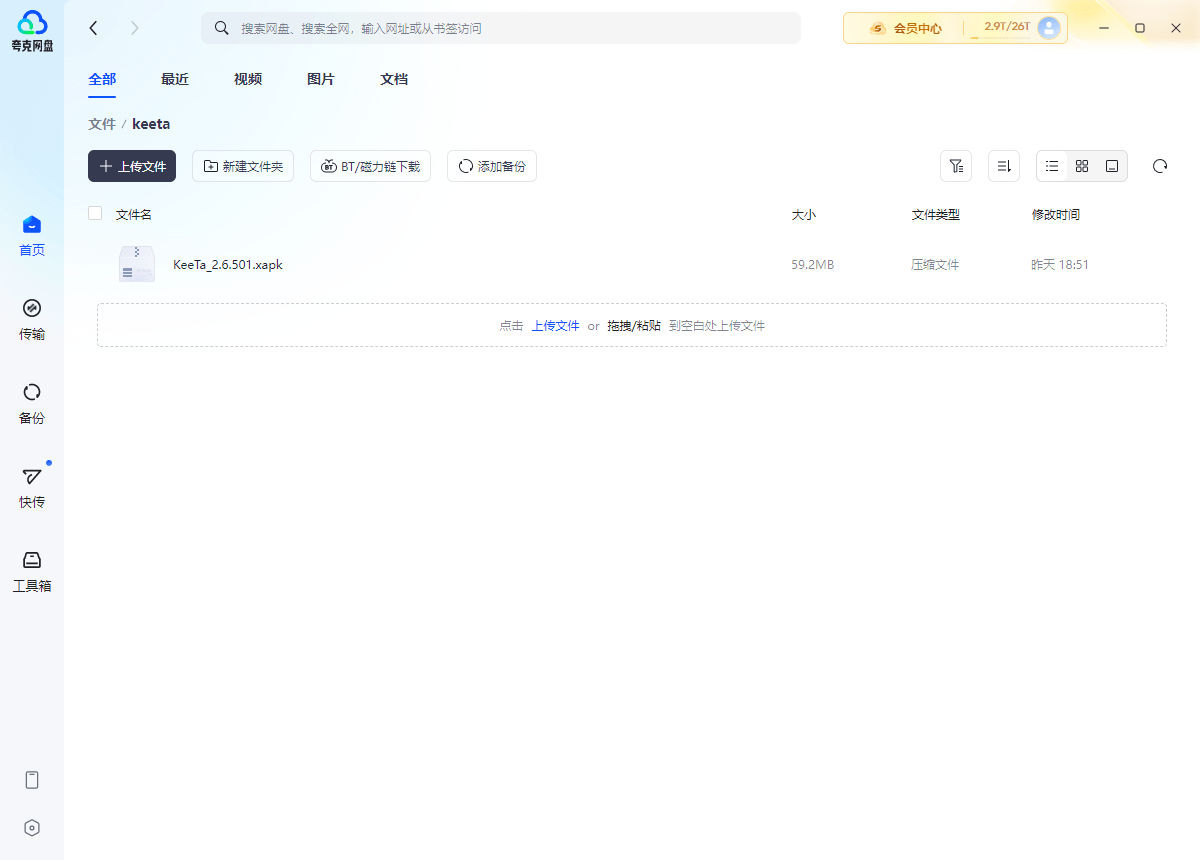This screenshot has height=860, width=1200.
Task: Open the sort order dropdown
Action: 1004,166
